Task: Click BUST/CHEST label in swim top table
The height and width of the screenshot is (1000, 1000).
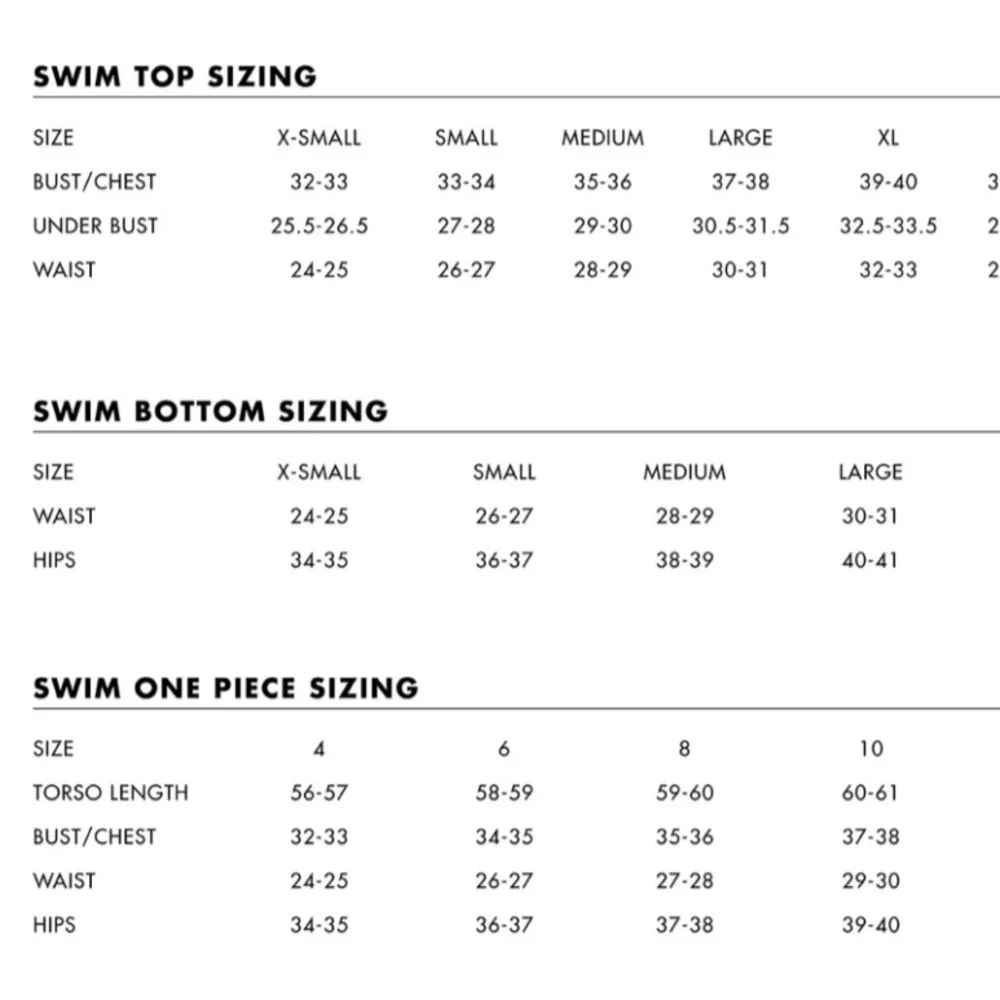Action: coord(94,182)
